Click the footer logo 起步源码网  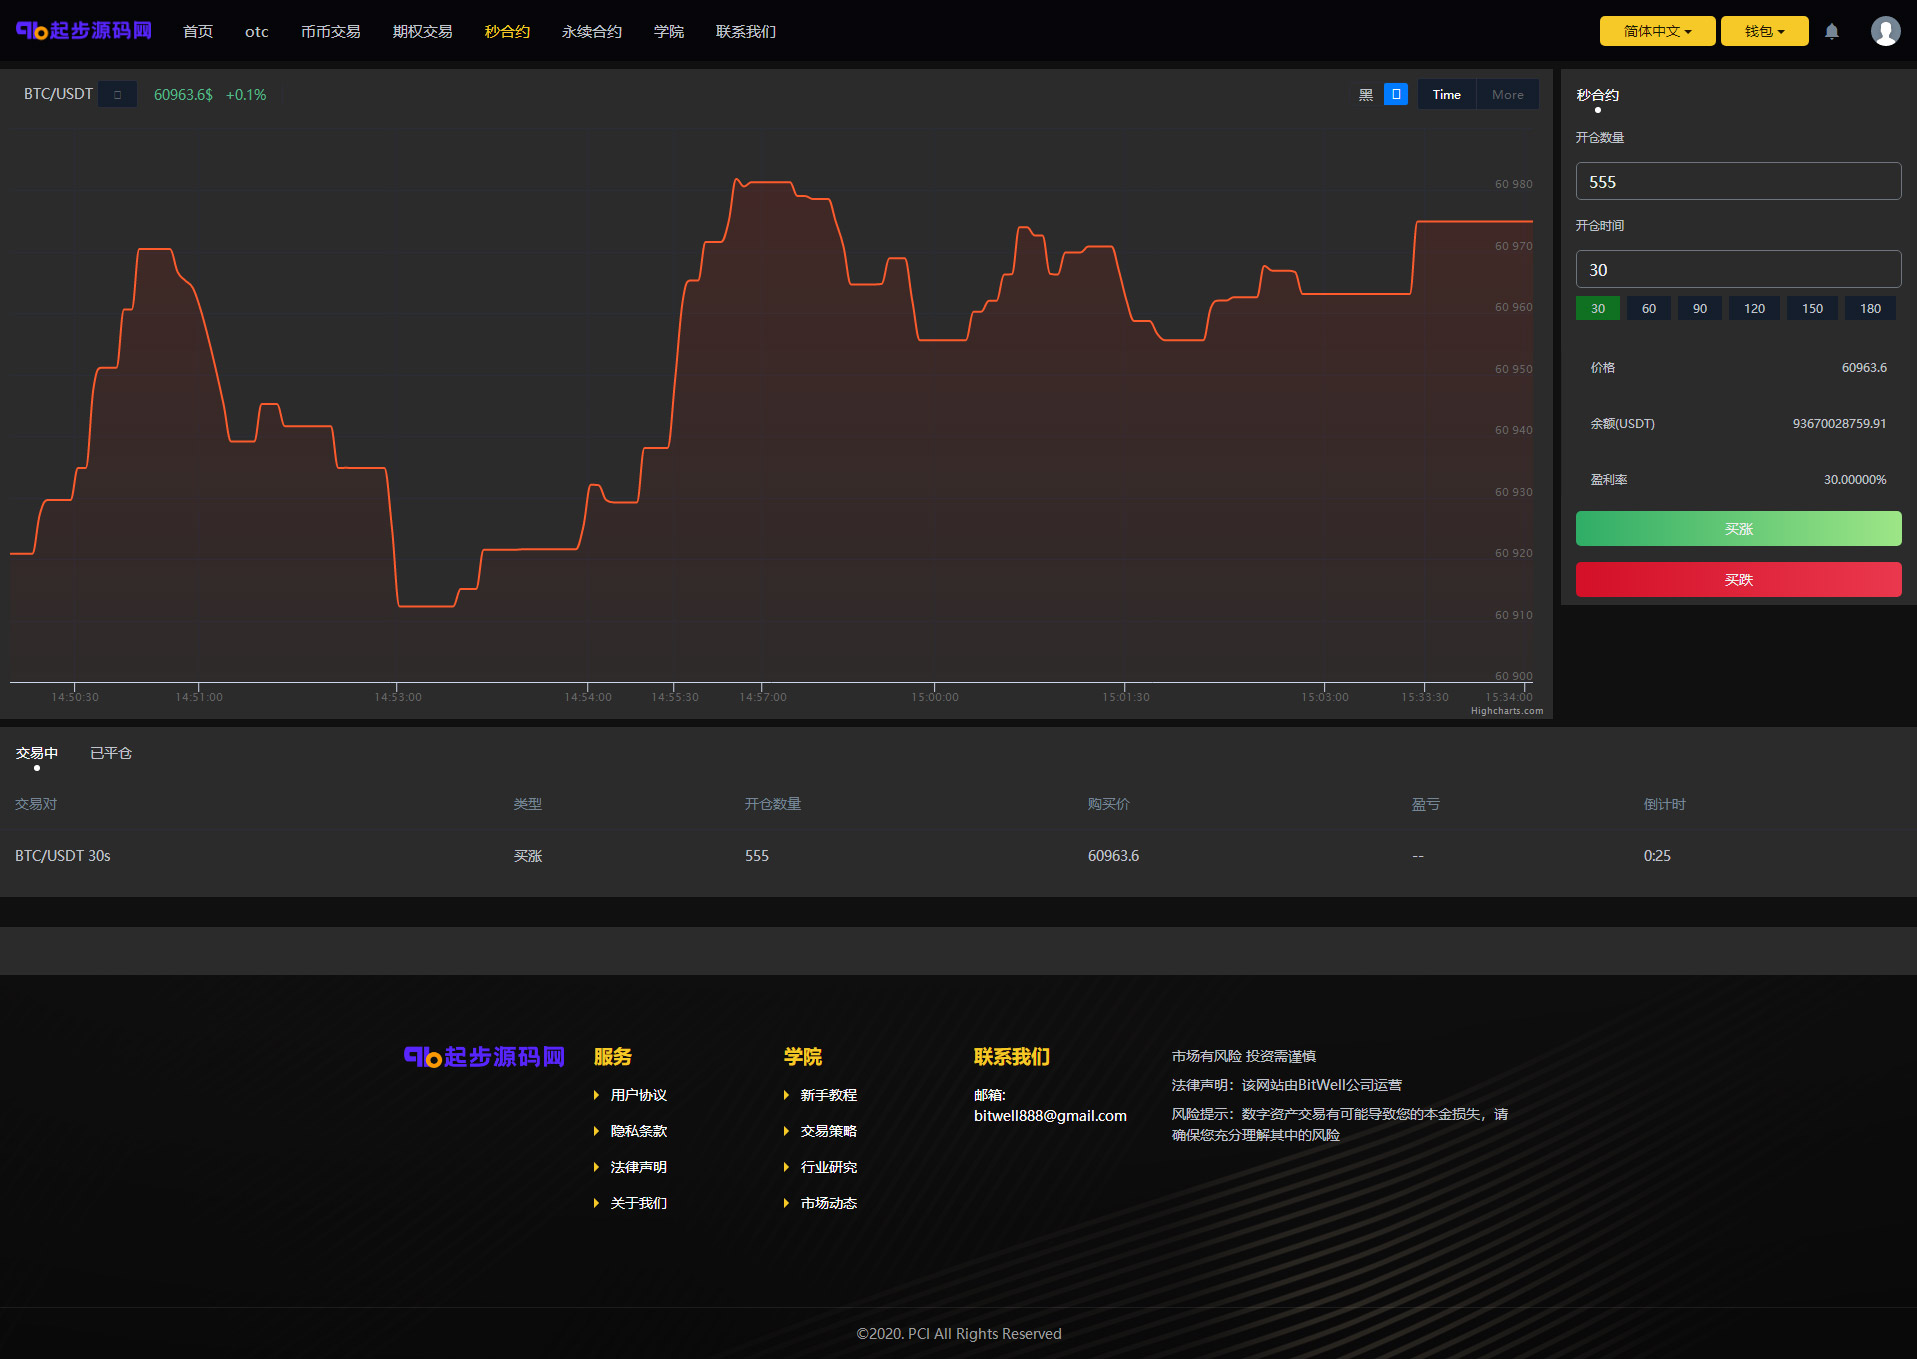pos(484,1057)
